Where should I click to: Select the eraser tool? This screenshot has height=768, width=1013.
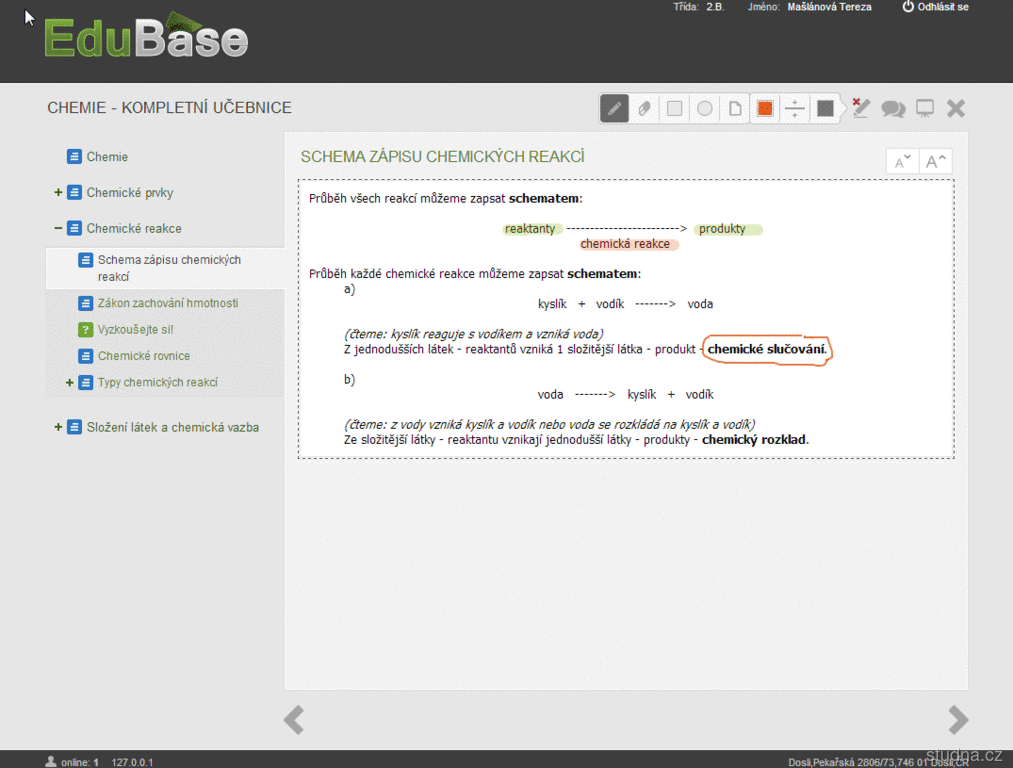[644, 109]
